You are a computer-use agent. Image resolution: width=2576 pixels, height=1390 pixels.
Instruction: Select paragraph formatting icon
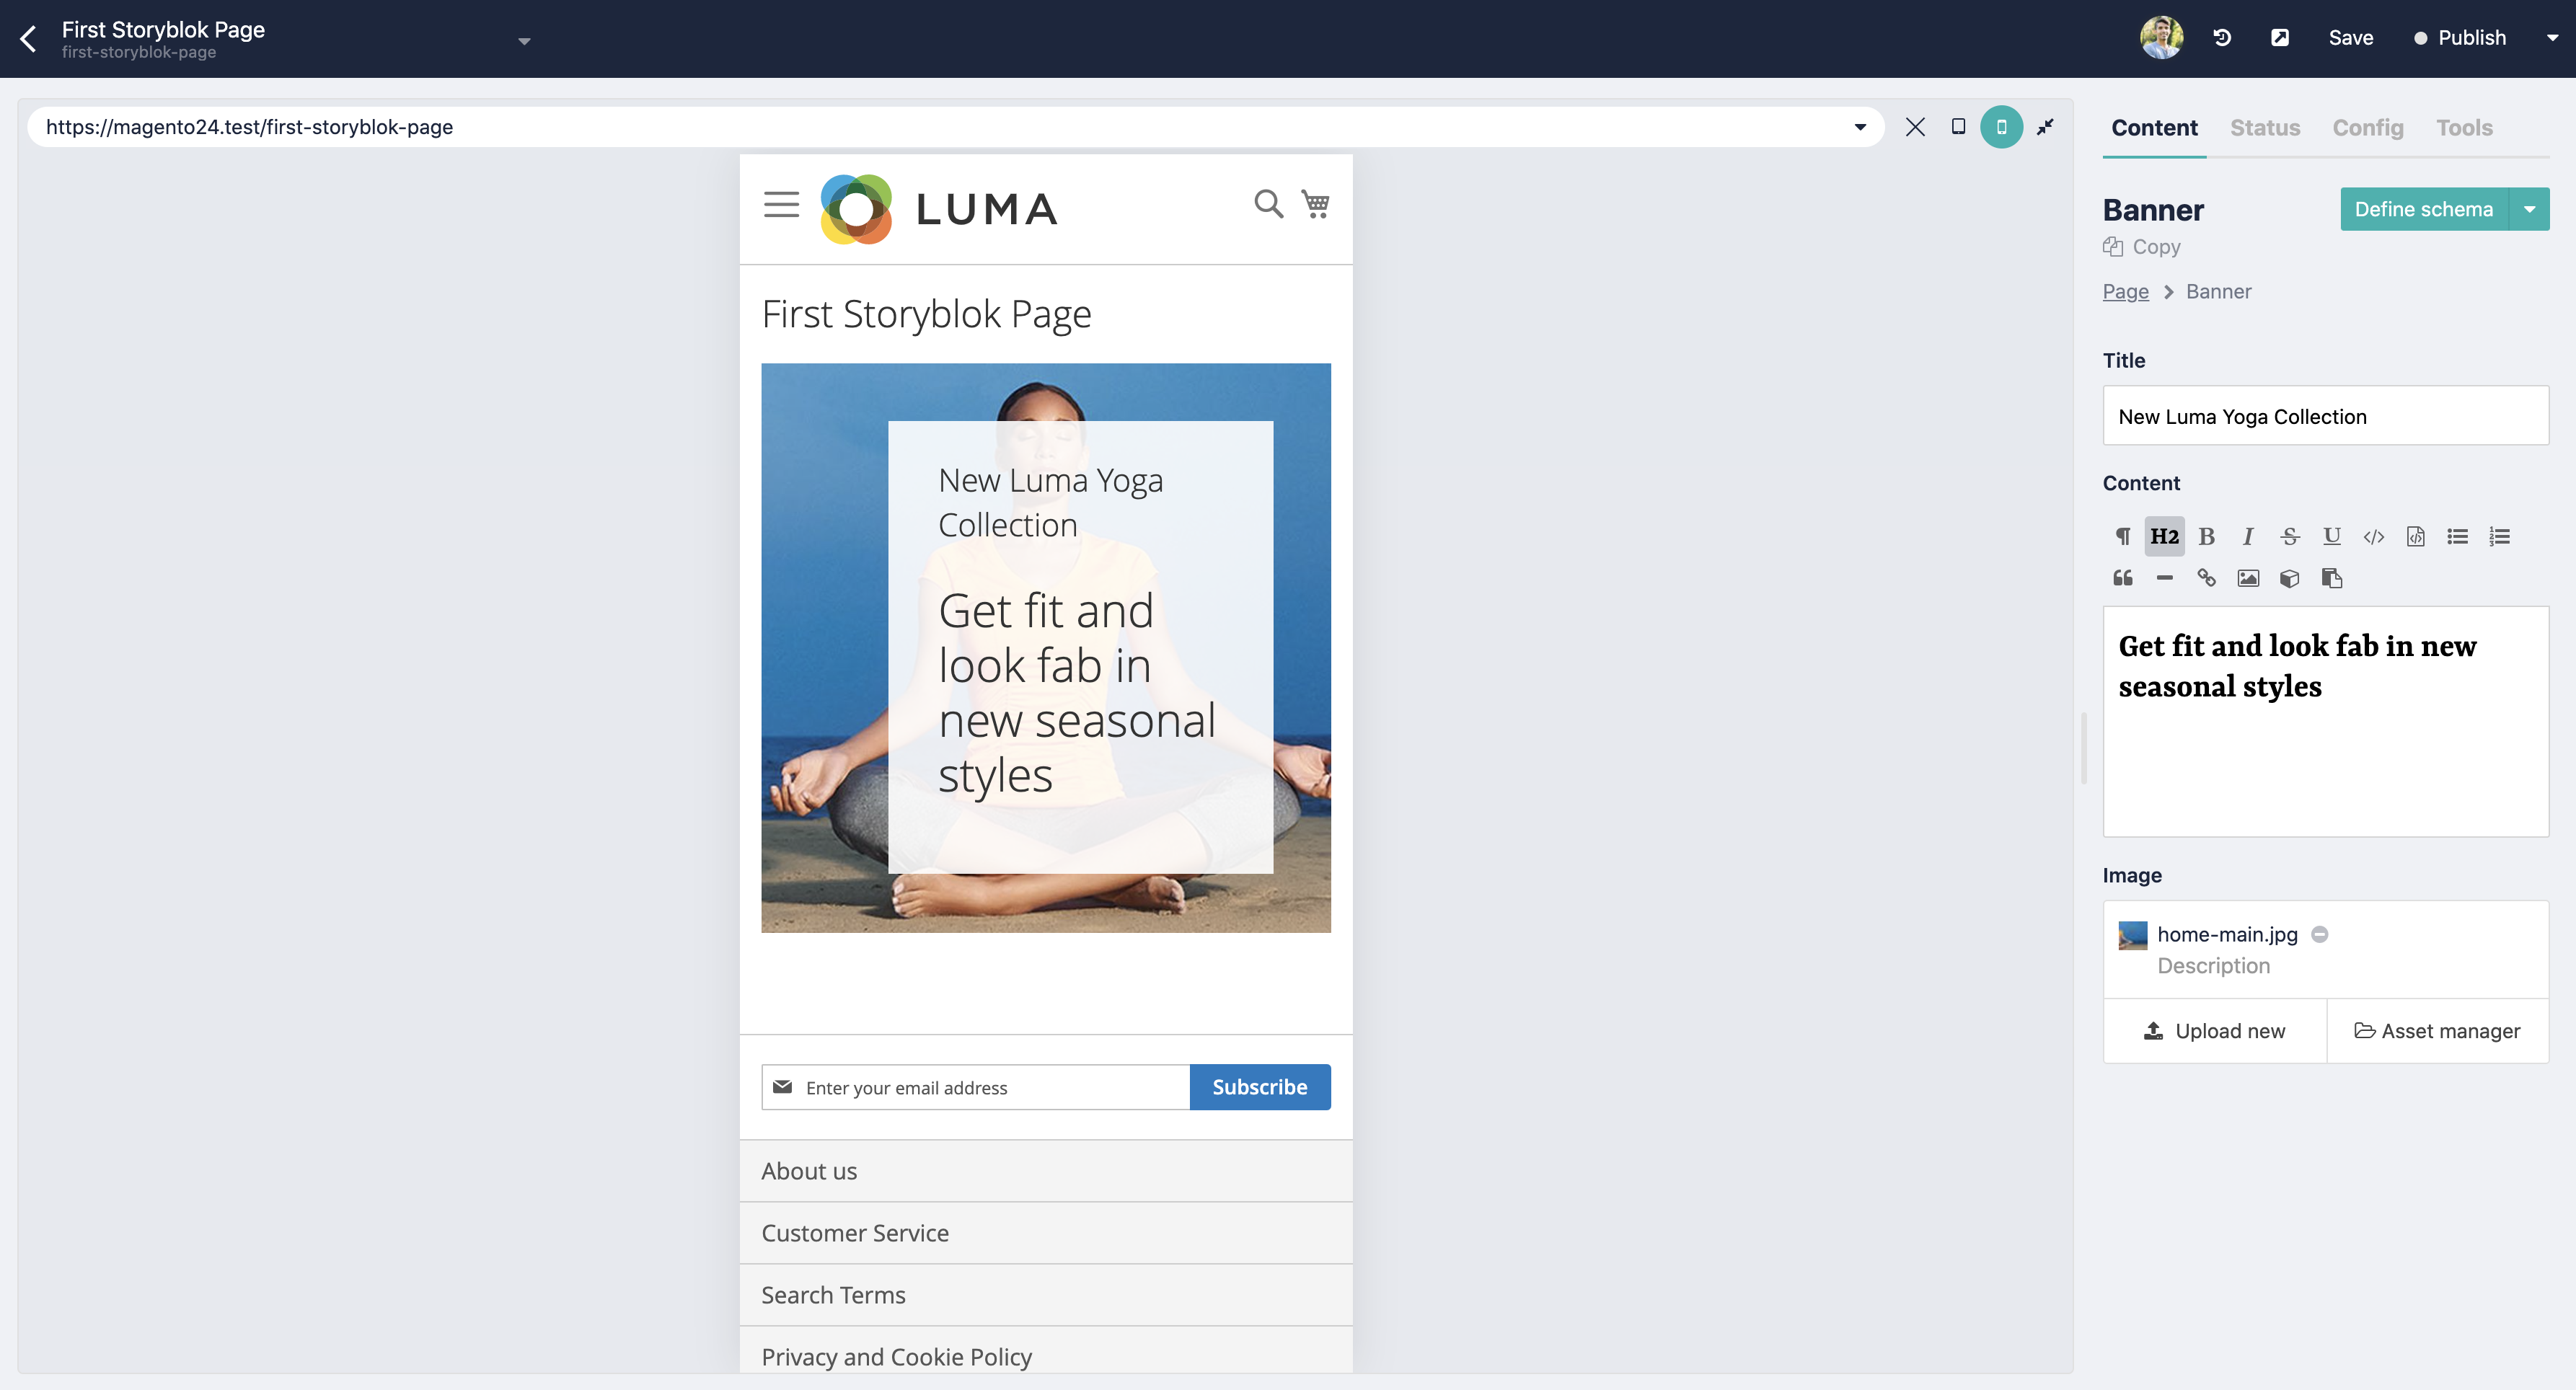pos(2122,537)
